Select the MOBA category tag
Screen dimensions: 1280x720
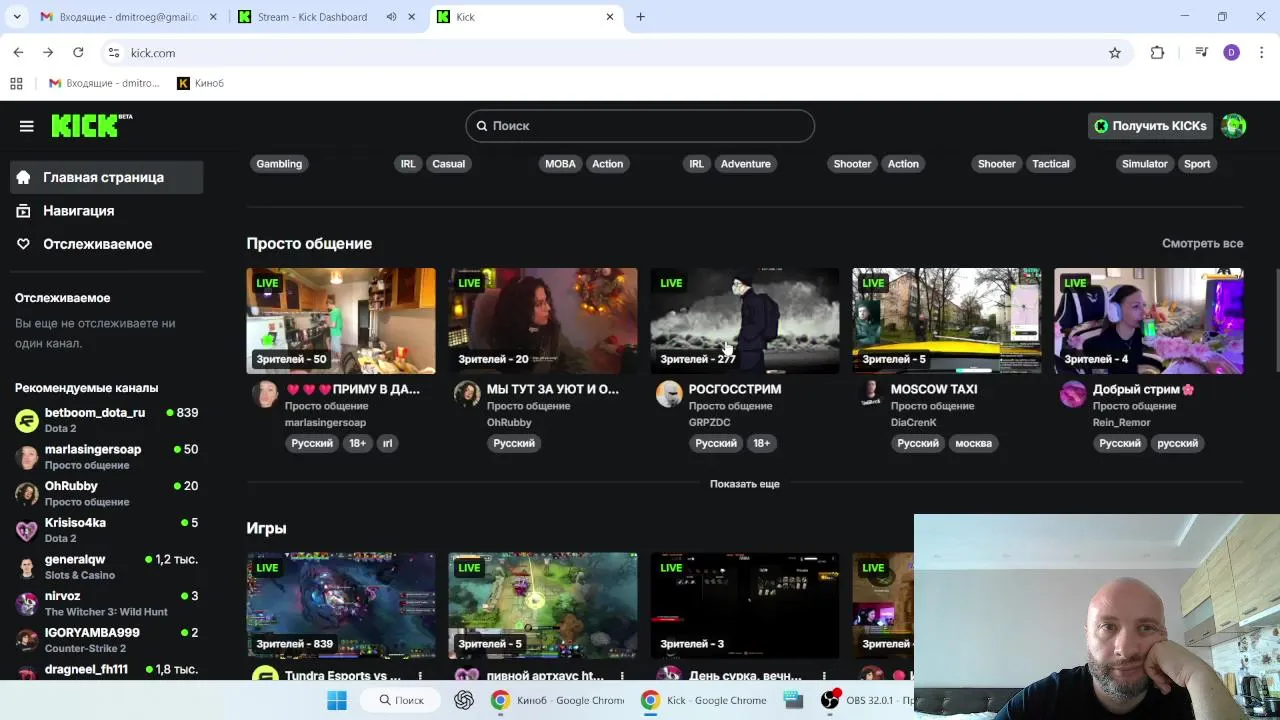tap(560, 164)
